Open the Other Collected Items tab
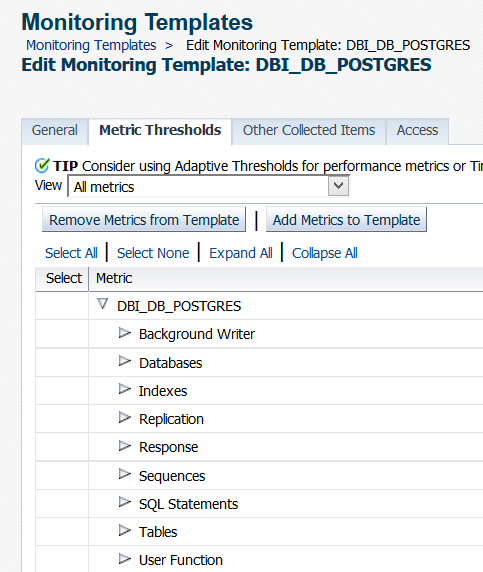 309,131
